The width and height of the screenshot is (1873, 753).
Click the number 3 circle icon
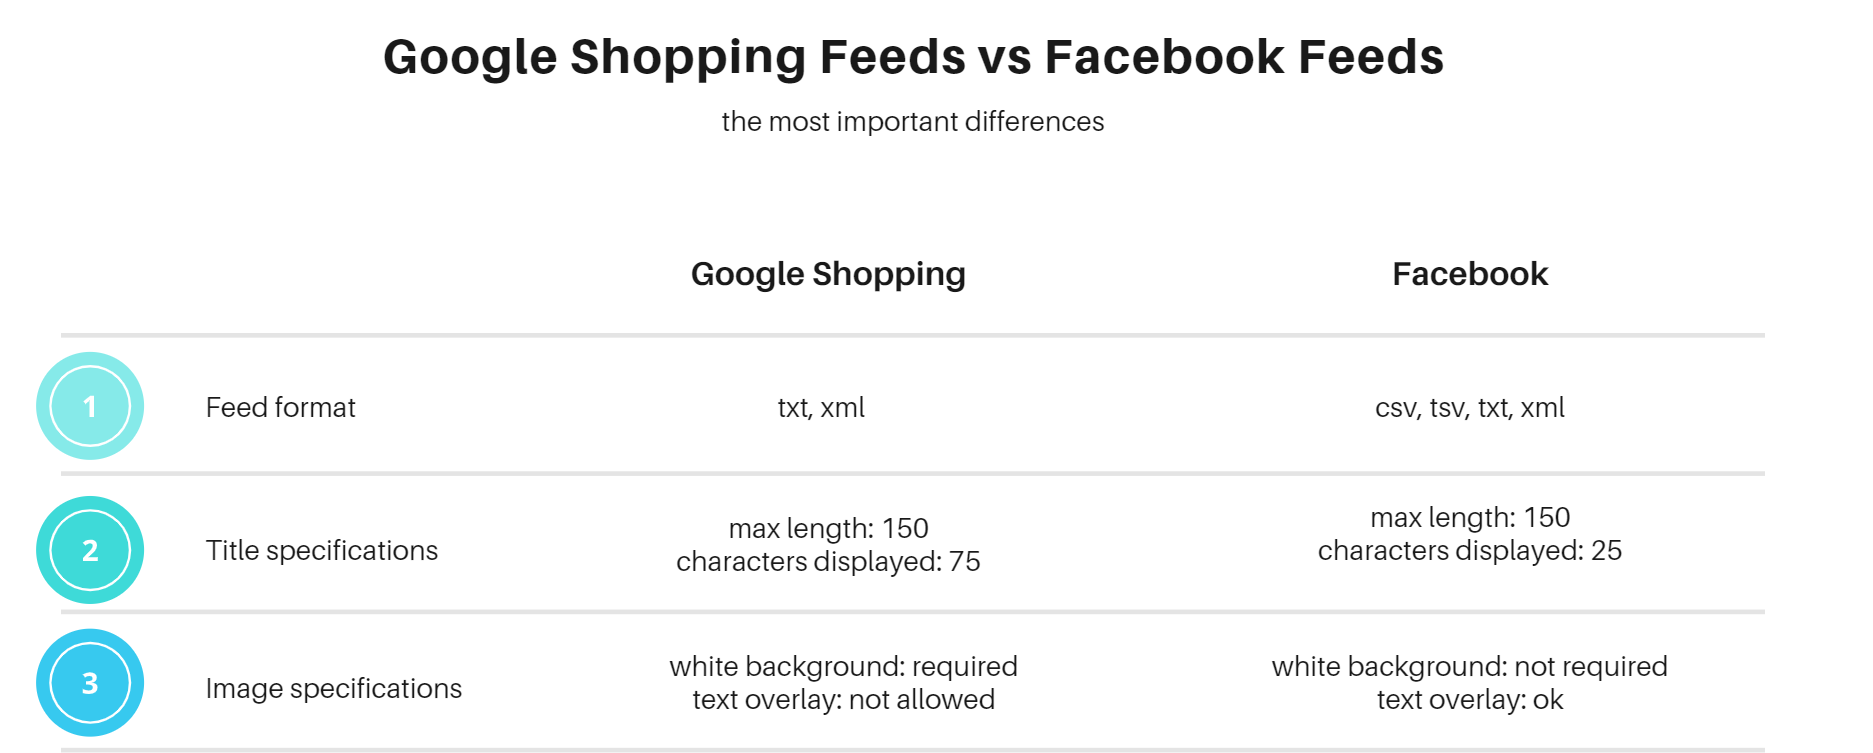(90, 683)
